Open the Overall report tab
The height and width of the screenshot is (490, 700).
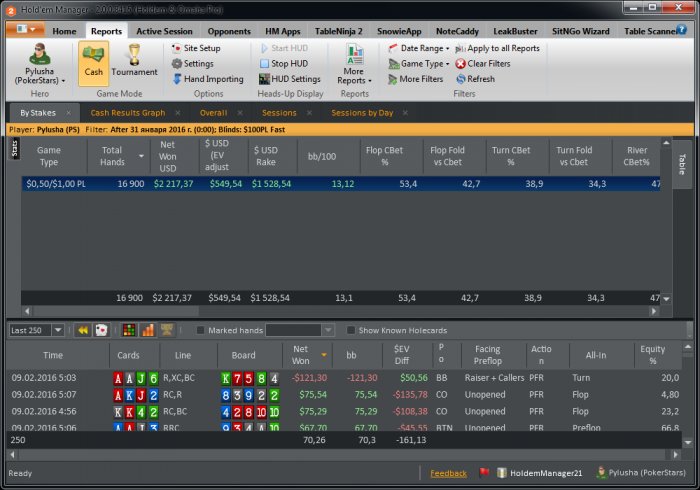(x=213, y=113)
